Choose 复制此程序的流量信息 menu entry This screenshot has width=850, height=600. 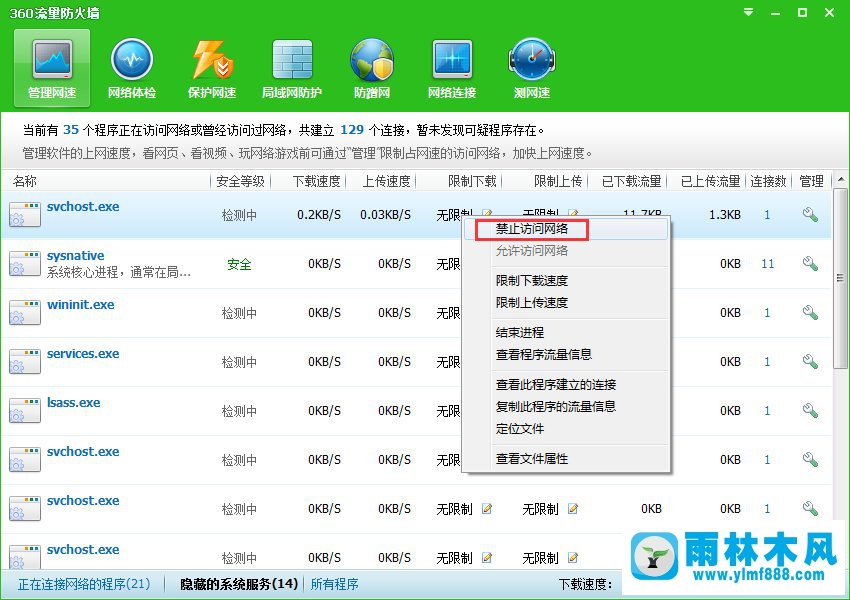[556, 407]
